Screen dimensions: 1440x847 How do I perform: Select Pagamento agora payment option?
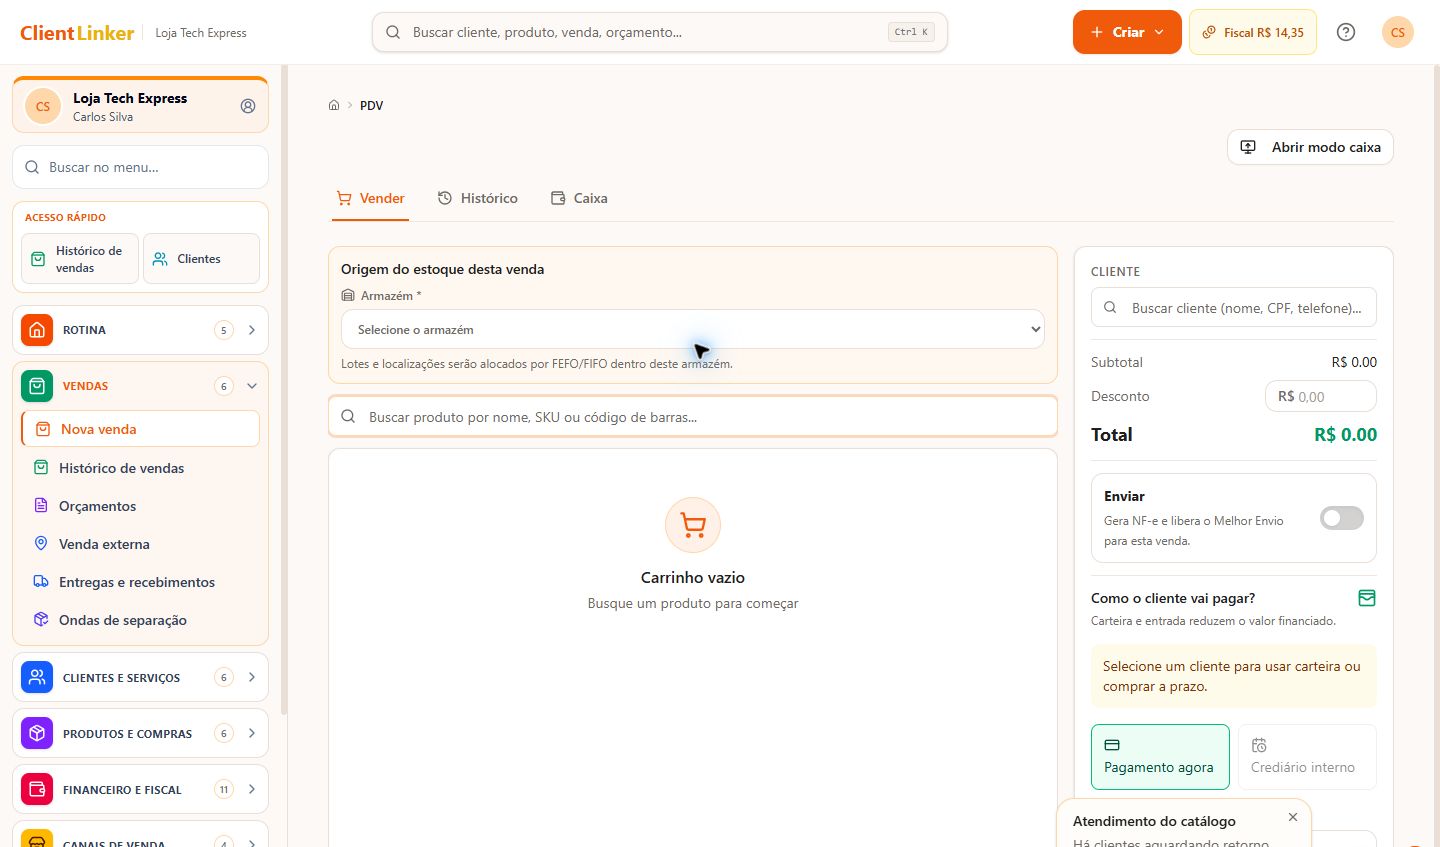(1160, 757)
